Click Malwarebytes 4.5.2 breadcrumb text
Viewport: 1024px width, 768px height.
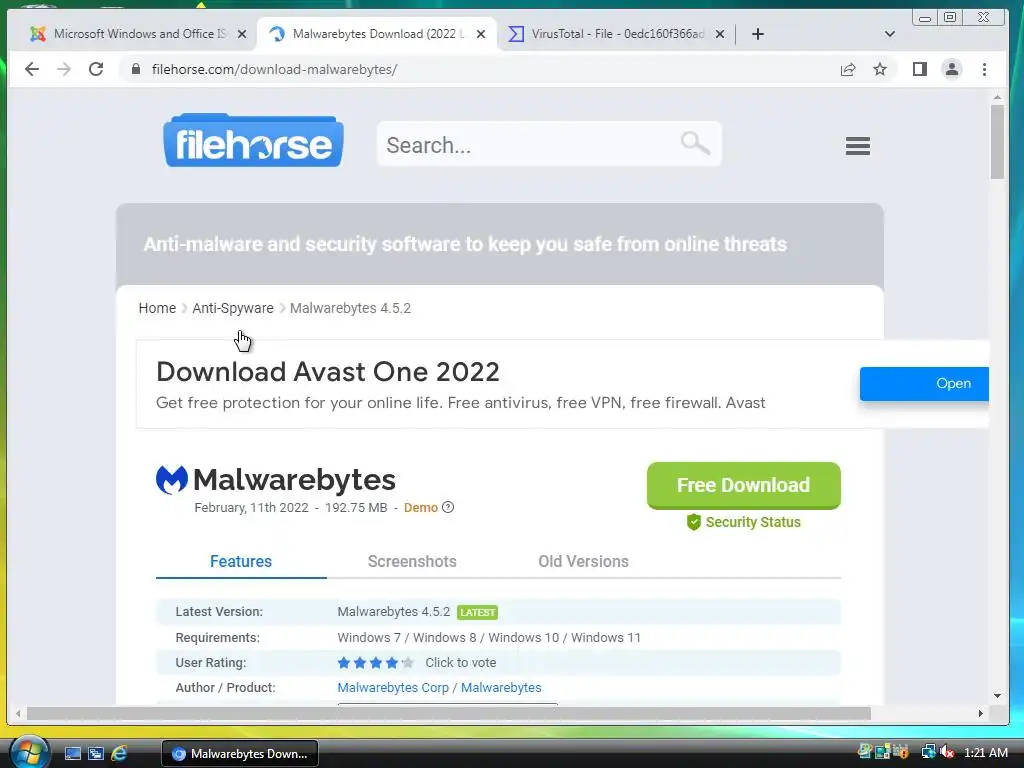point(350,308)
